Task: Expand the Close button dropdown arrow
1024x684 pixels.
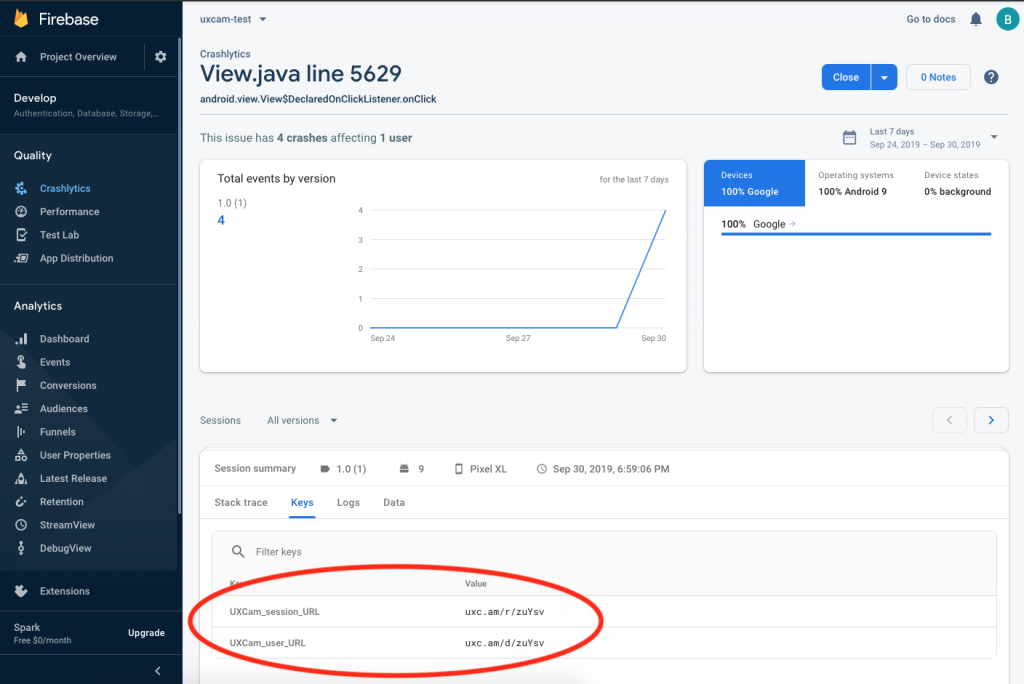Action: coord(884,77)
